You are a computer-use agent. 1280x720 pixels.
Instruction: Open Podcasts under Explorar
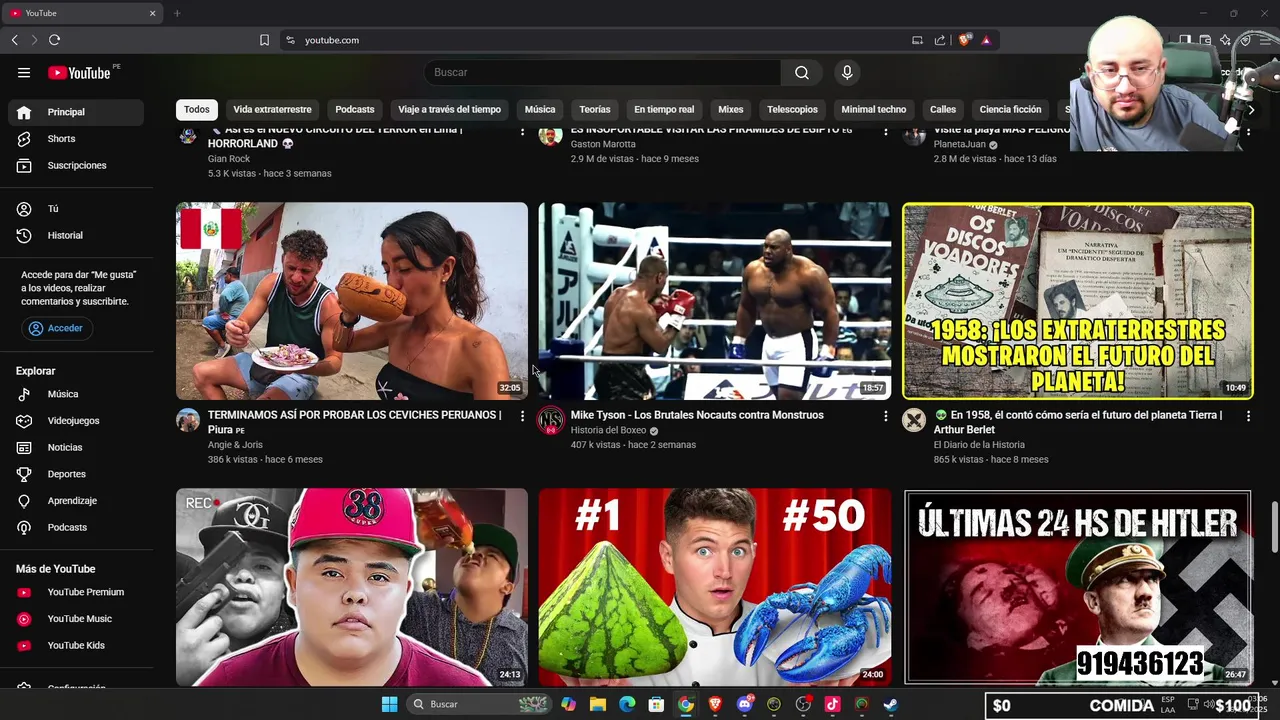(76, 527)
